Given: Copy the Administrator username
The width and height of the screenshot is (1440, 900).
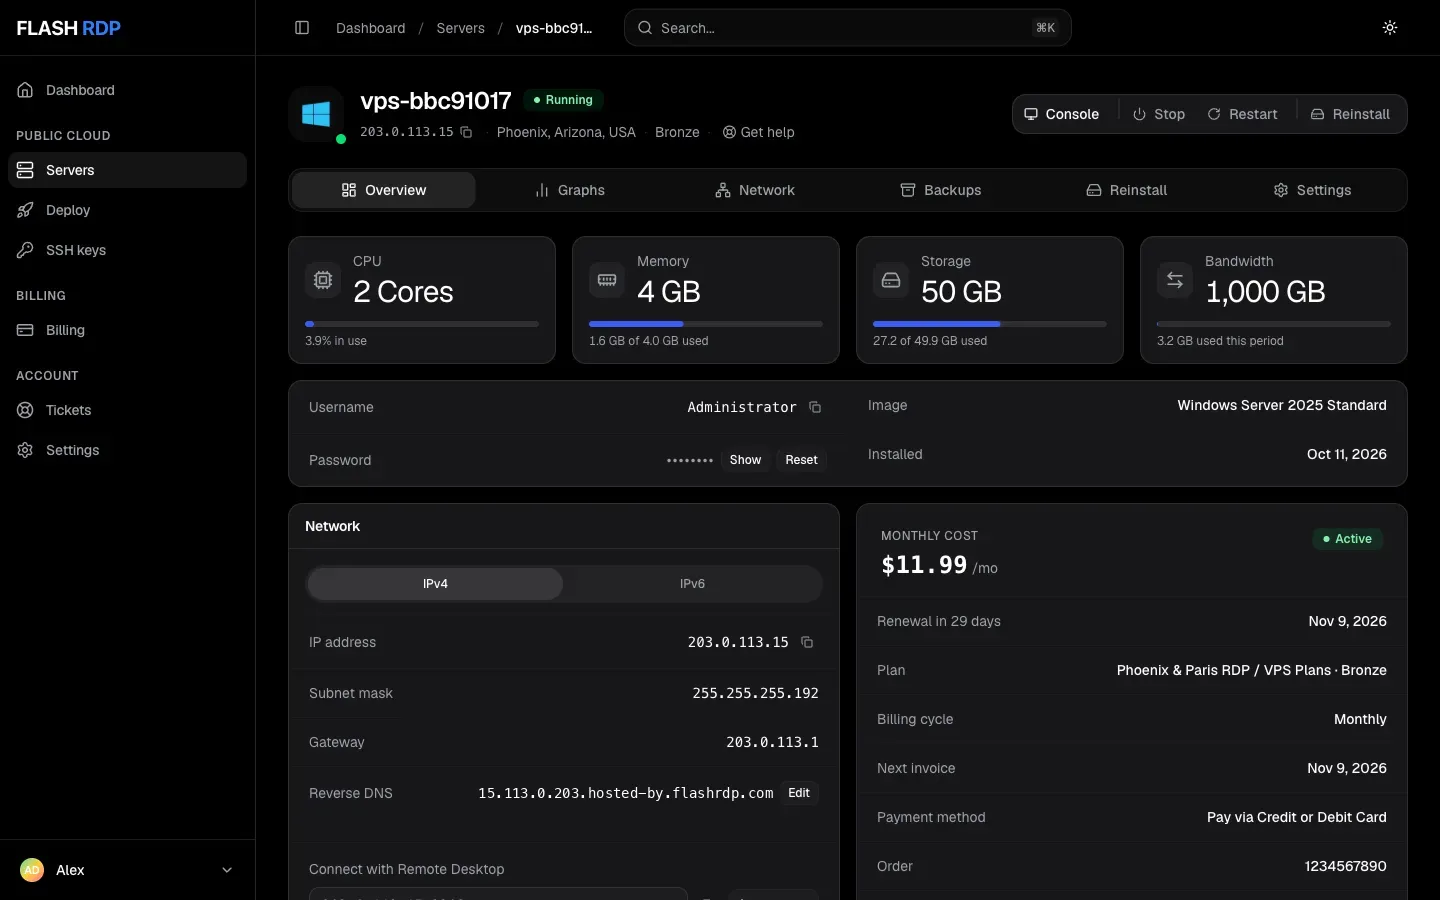Looking at the screenshot, I should click(x=815, y=407).
